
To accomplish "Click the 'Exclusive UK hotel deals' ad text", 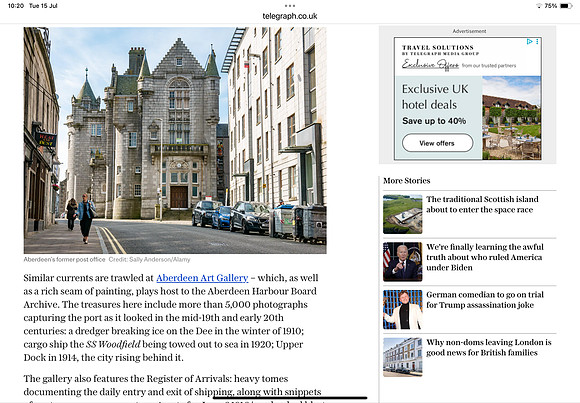I will pos(435,97).
